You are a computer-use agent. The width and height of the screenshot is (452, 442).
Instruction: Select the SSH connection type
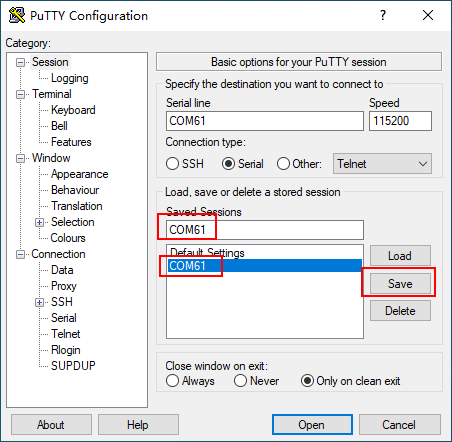pos(185,164)
